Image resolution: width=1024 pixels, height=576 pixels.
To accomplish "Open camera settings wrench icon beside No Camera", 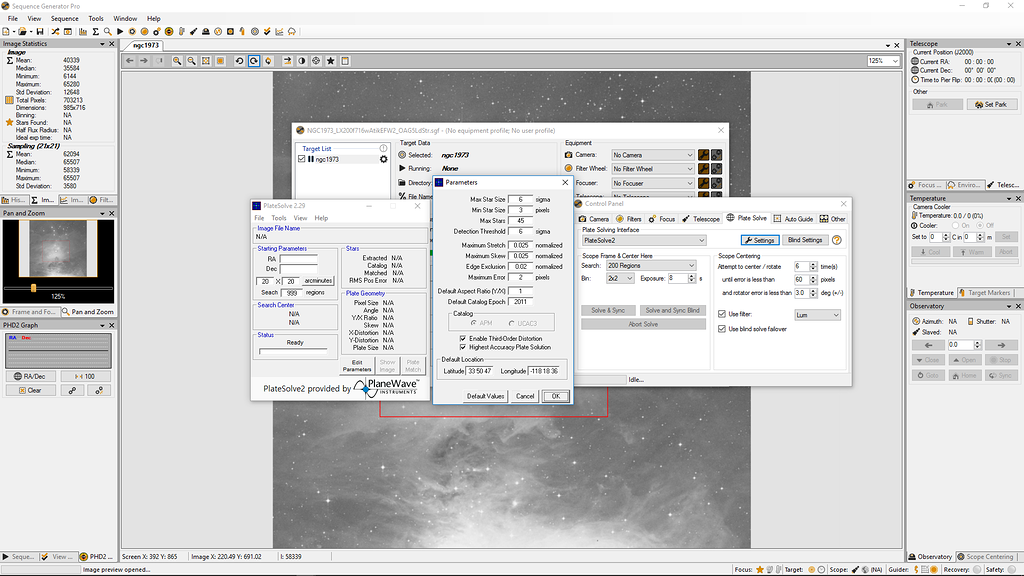I will 704,155.
